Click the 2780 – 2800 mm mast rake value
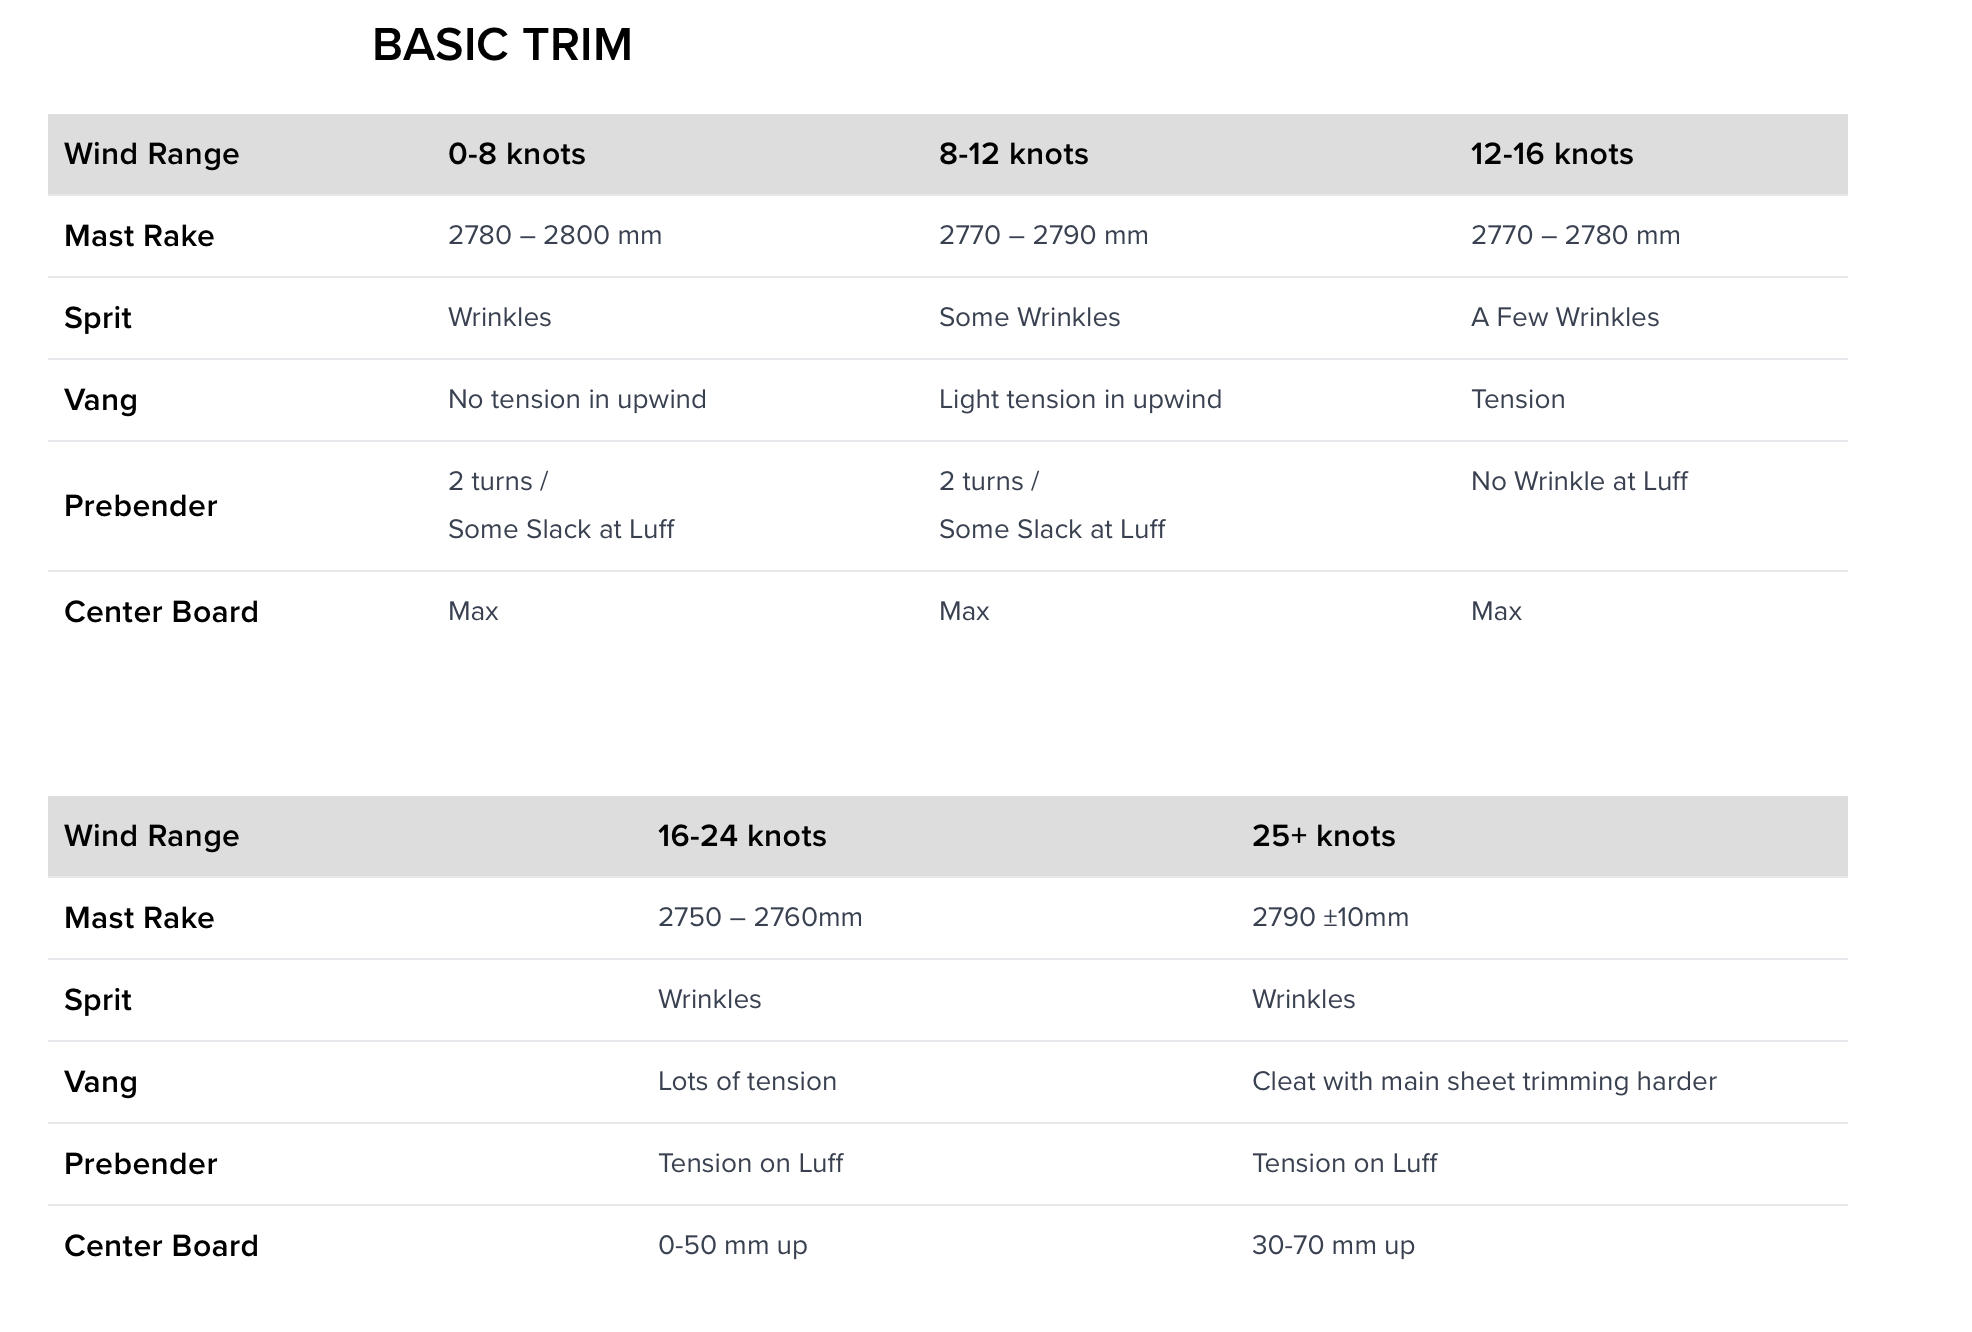Viewport: 1972px width, 1332px height. pos(554,235)
